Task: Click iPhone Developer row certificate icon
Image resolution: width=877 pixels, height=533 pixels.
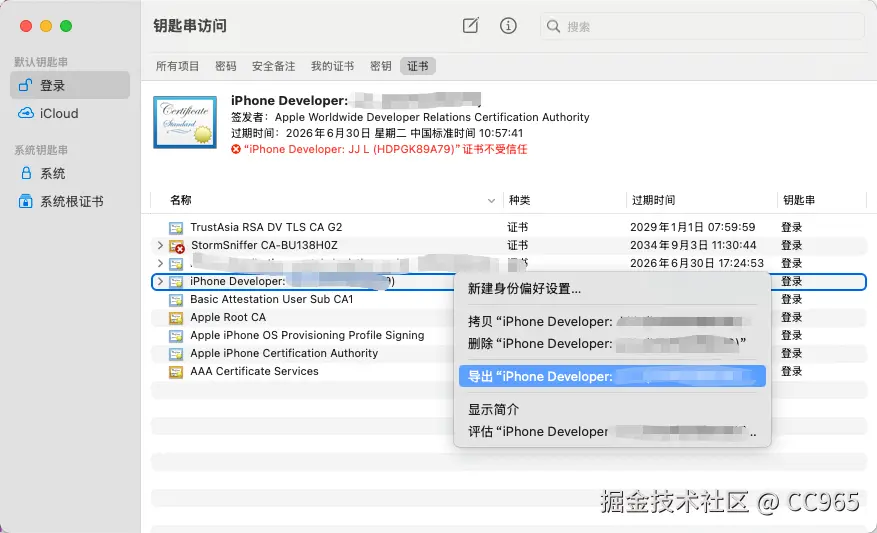Action: (176, 281)
